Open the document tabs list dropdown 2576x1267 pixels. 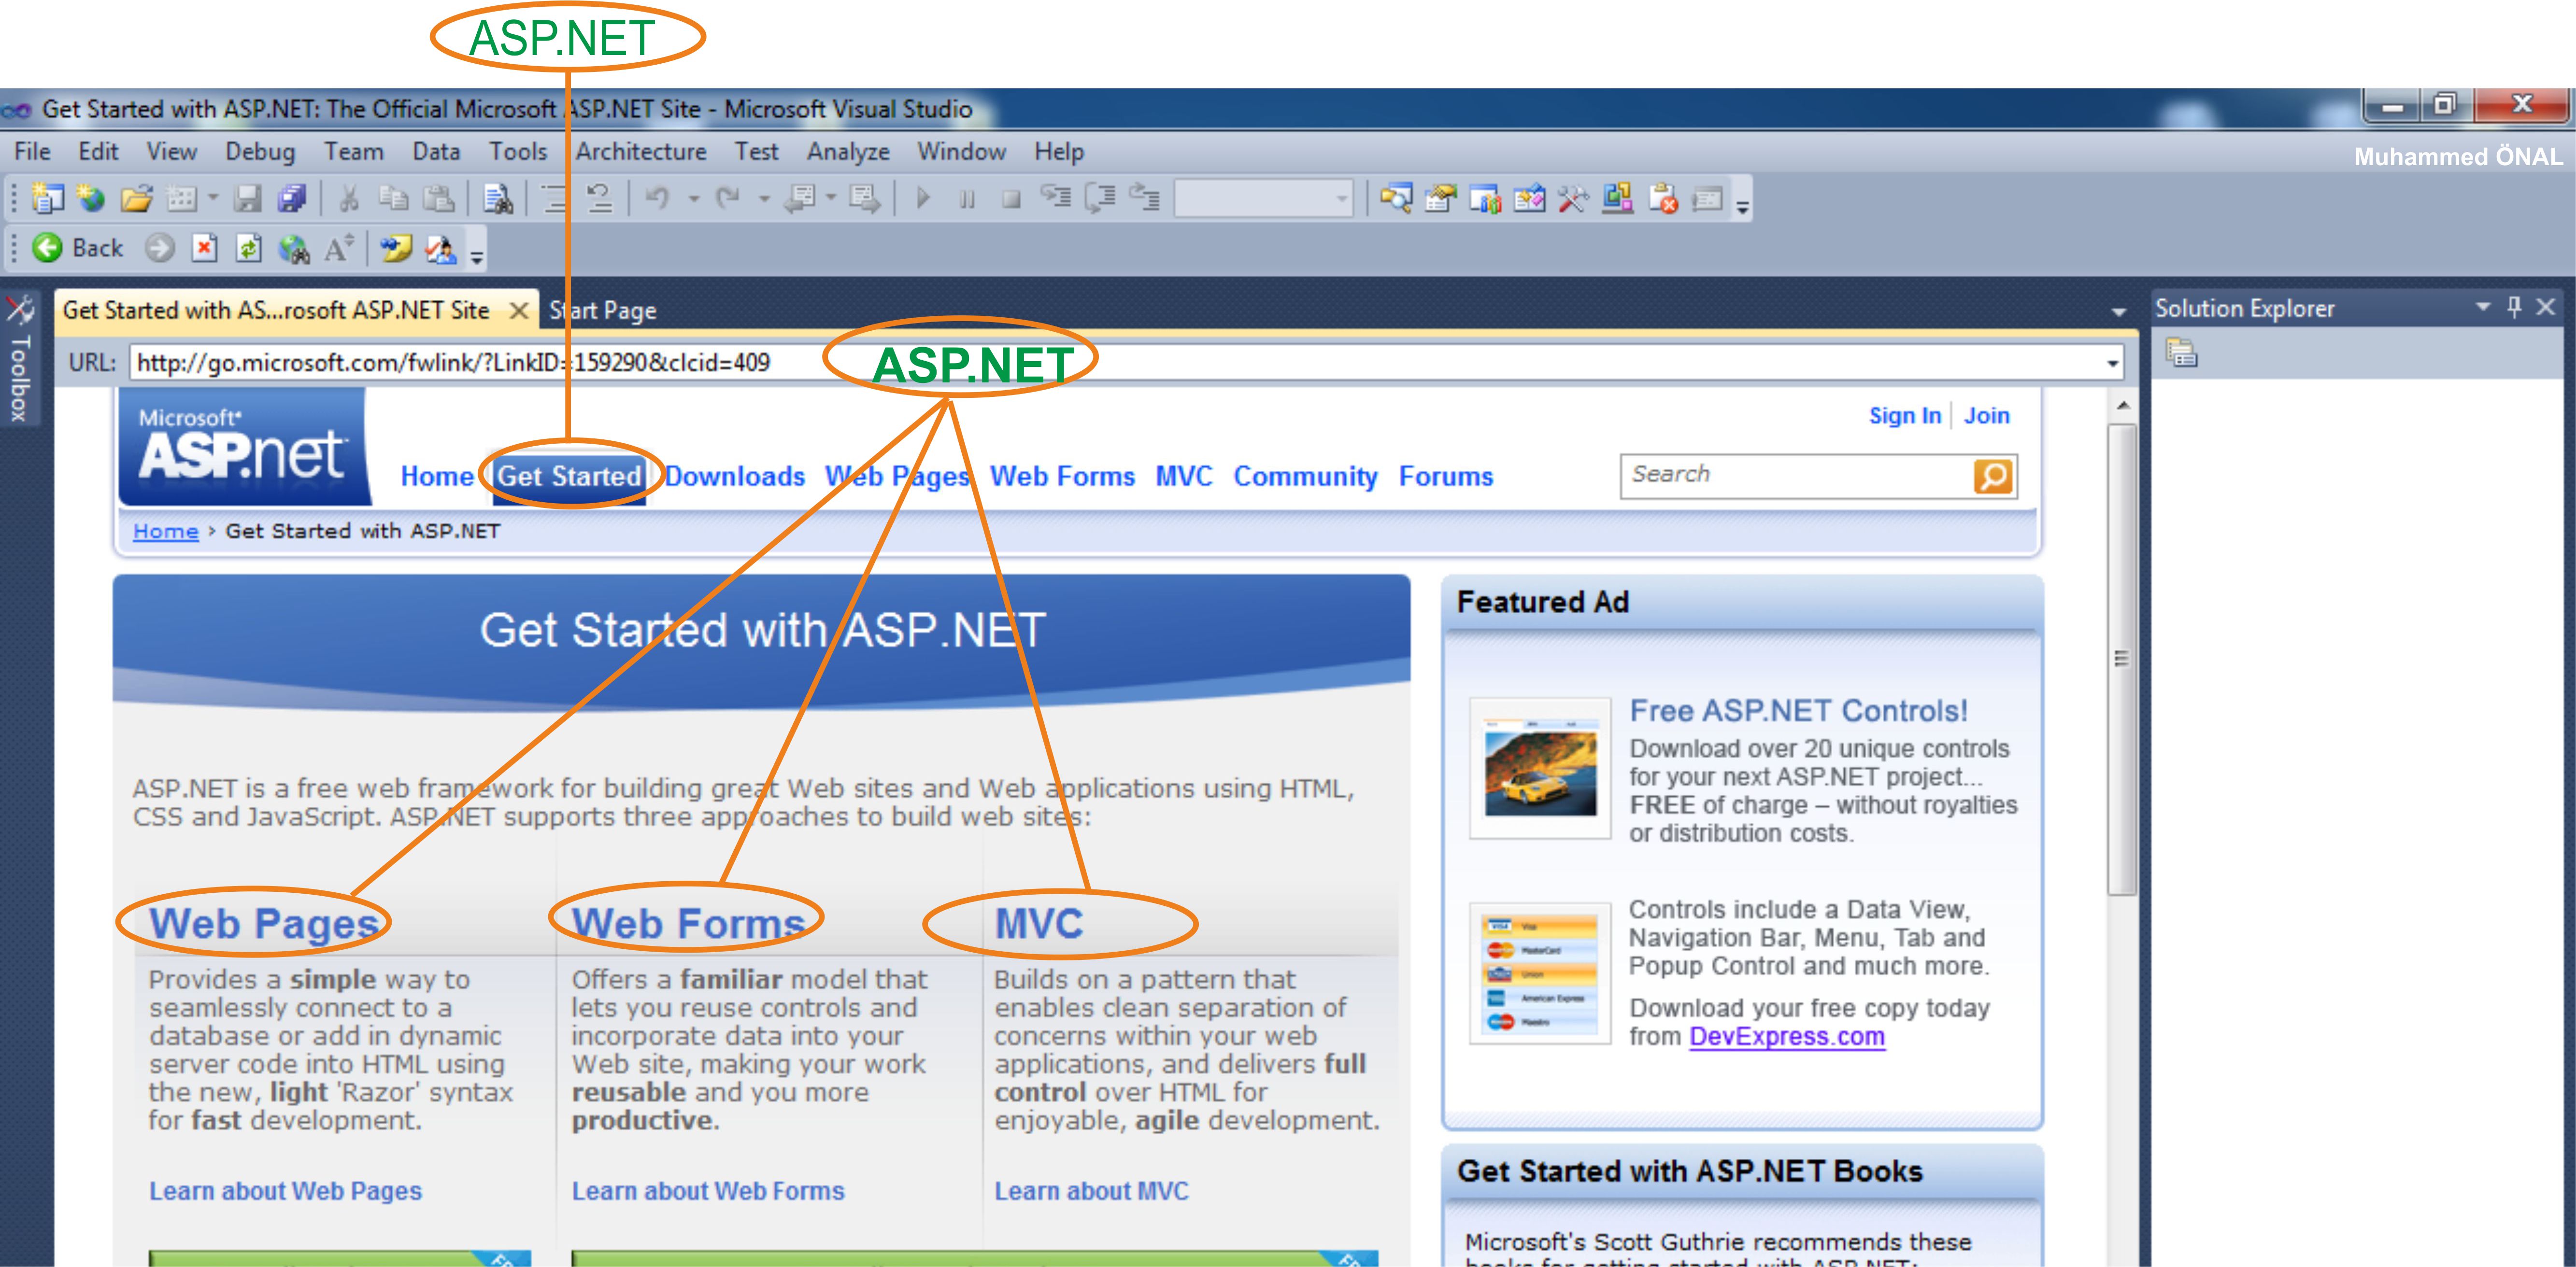click(2118, 312)
